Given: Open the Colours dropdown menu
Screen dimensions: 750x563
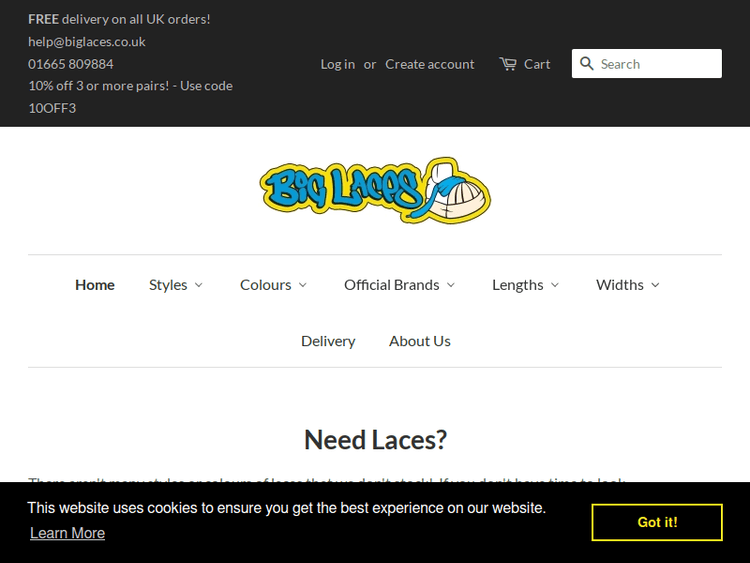Looking at the screenshot, I should pos(273,285).
